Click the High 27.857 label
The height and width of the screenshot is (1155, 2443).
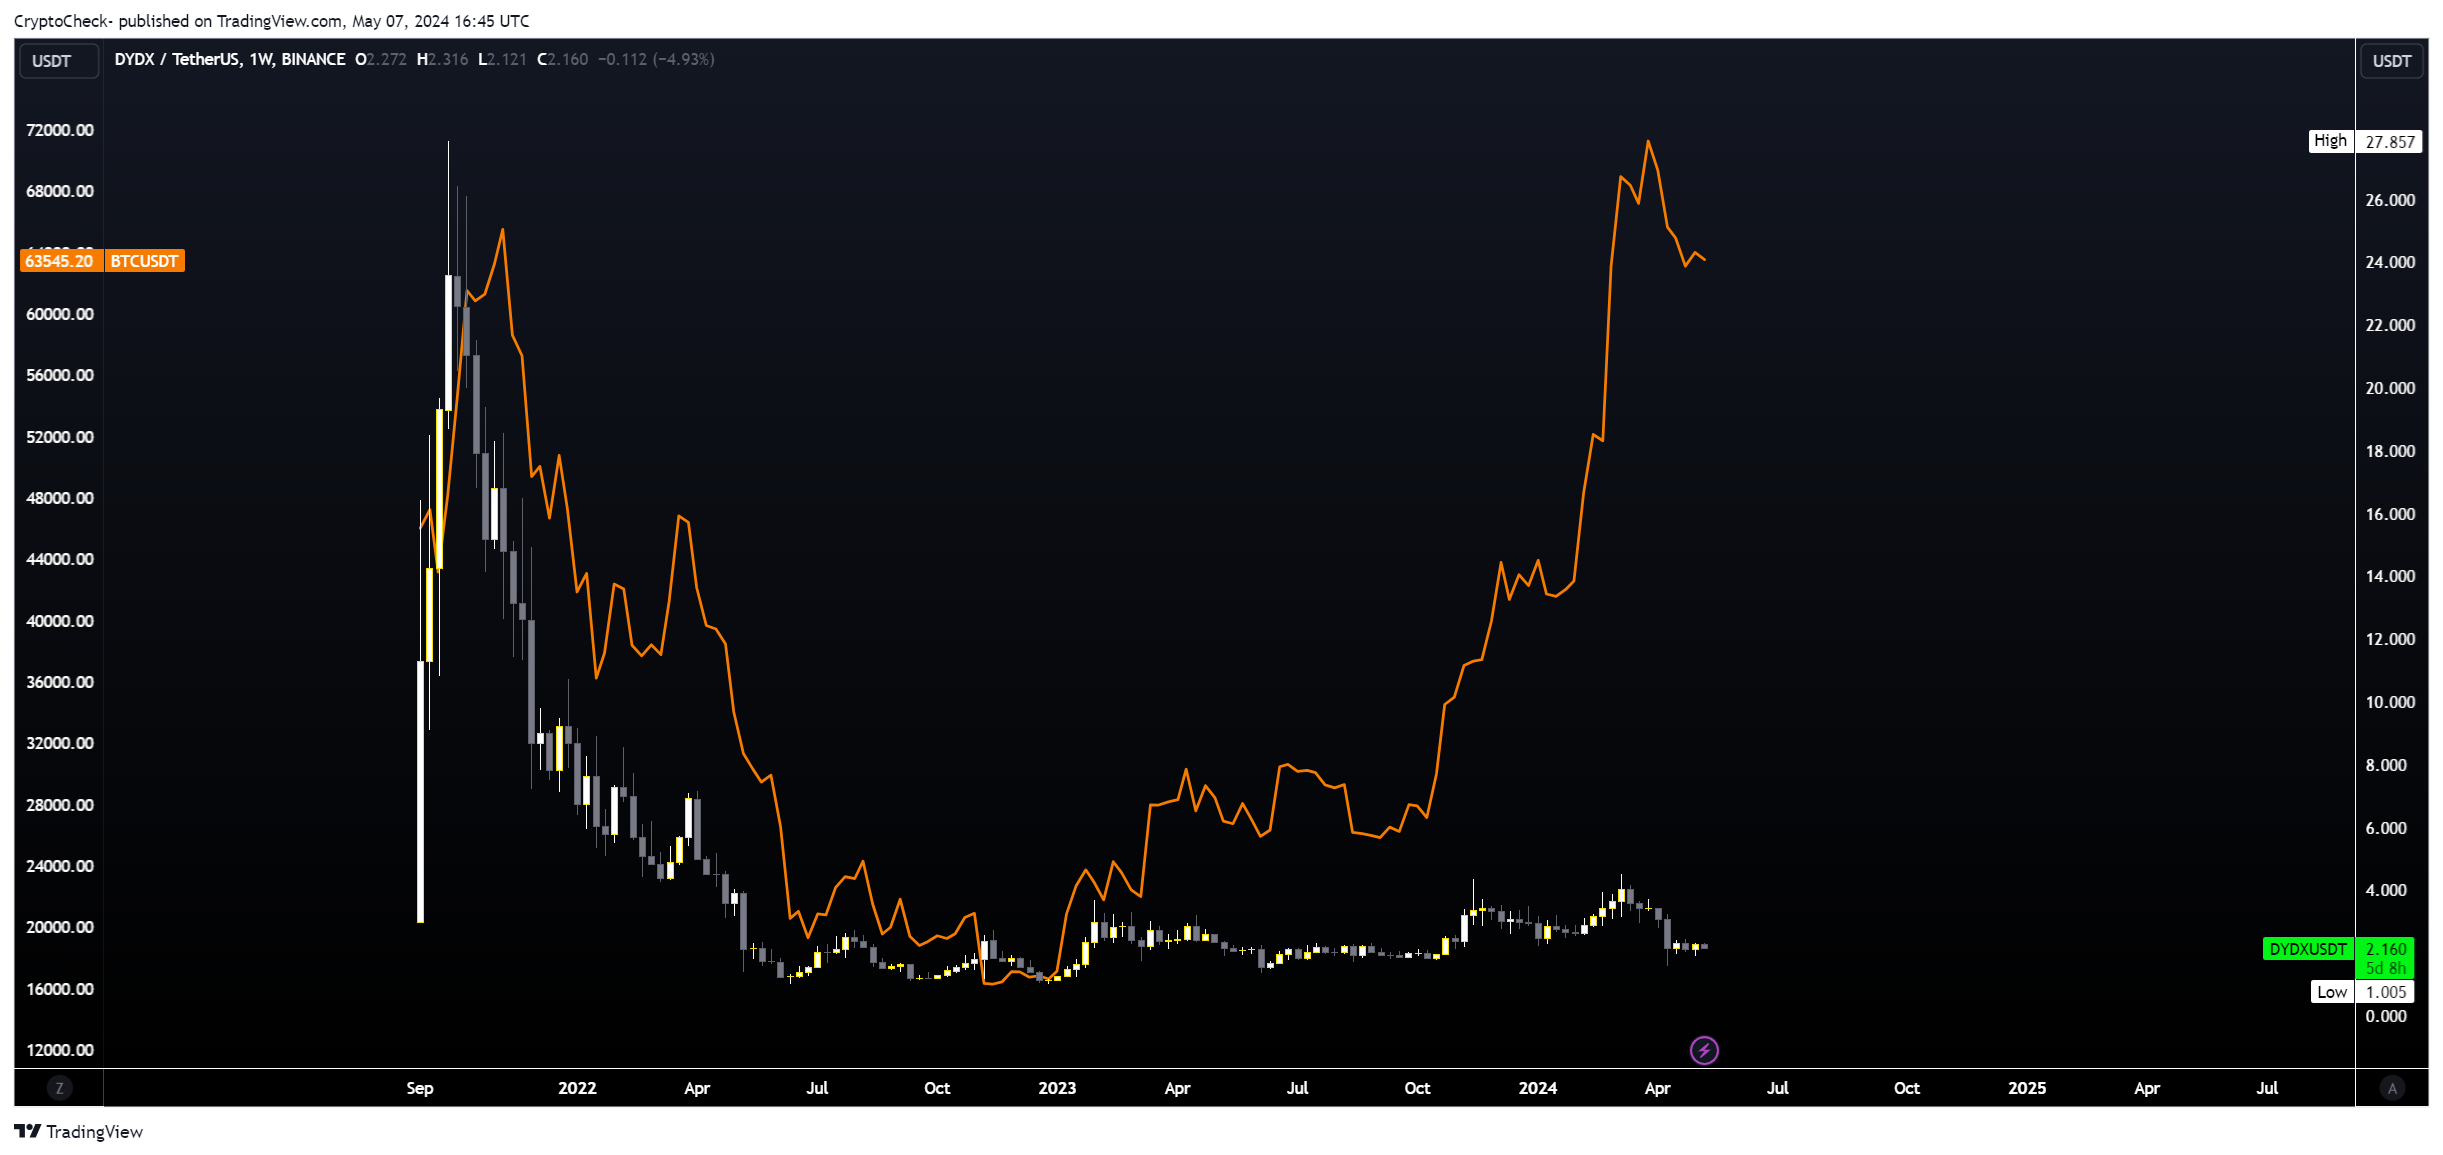pyautogui.click(x=2365, y=141)
